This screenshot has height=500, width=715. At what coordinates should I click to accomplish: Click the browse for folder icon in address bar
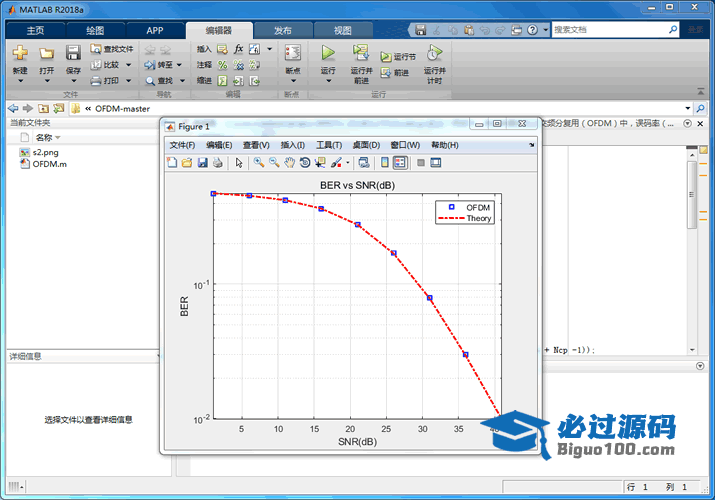tap(58, 108)
